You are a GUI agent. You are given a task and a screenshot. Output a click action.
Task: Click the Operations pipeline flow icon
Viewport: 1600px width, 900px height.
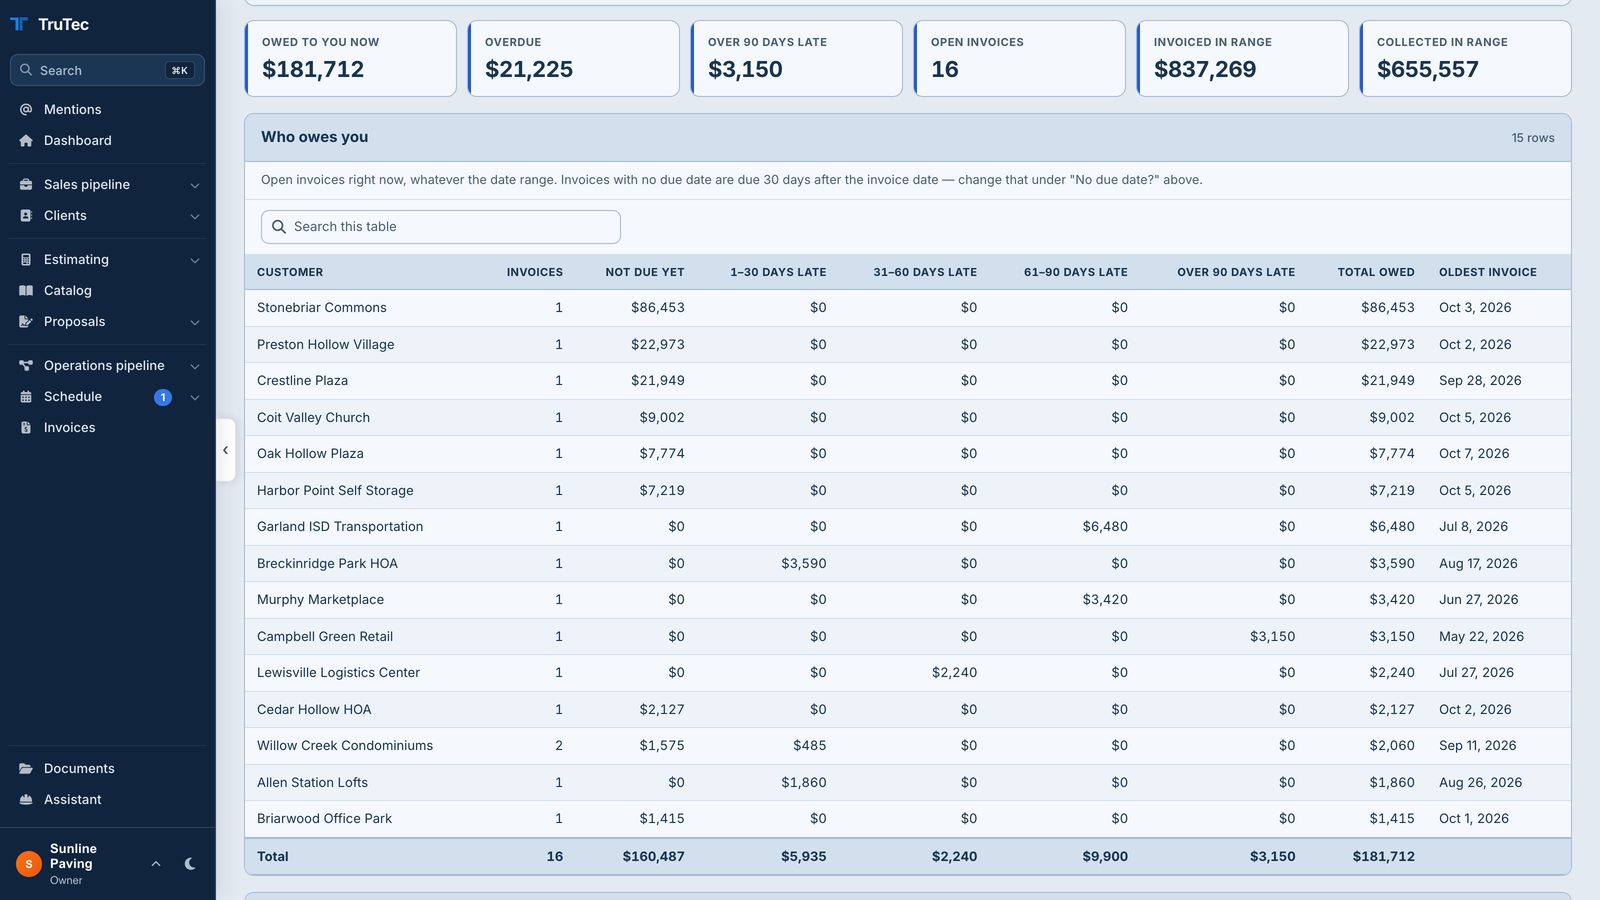pos(26,365)
